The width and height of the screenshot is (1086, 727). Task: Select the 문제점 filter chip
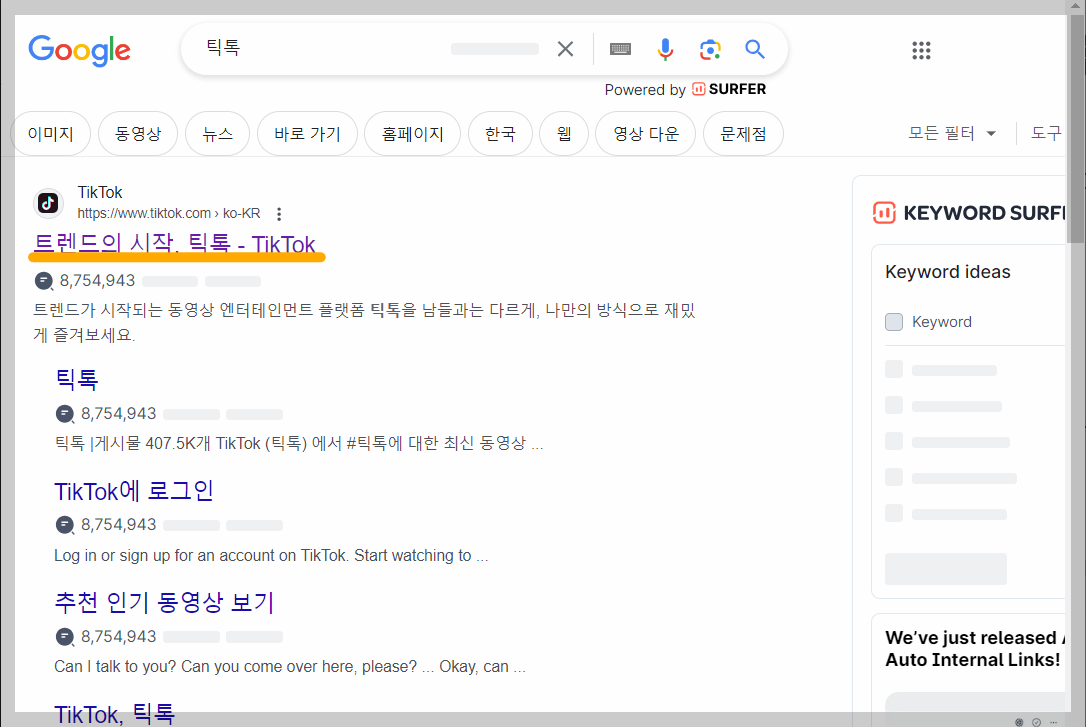tap(743, 134)
